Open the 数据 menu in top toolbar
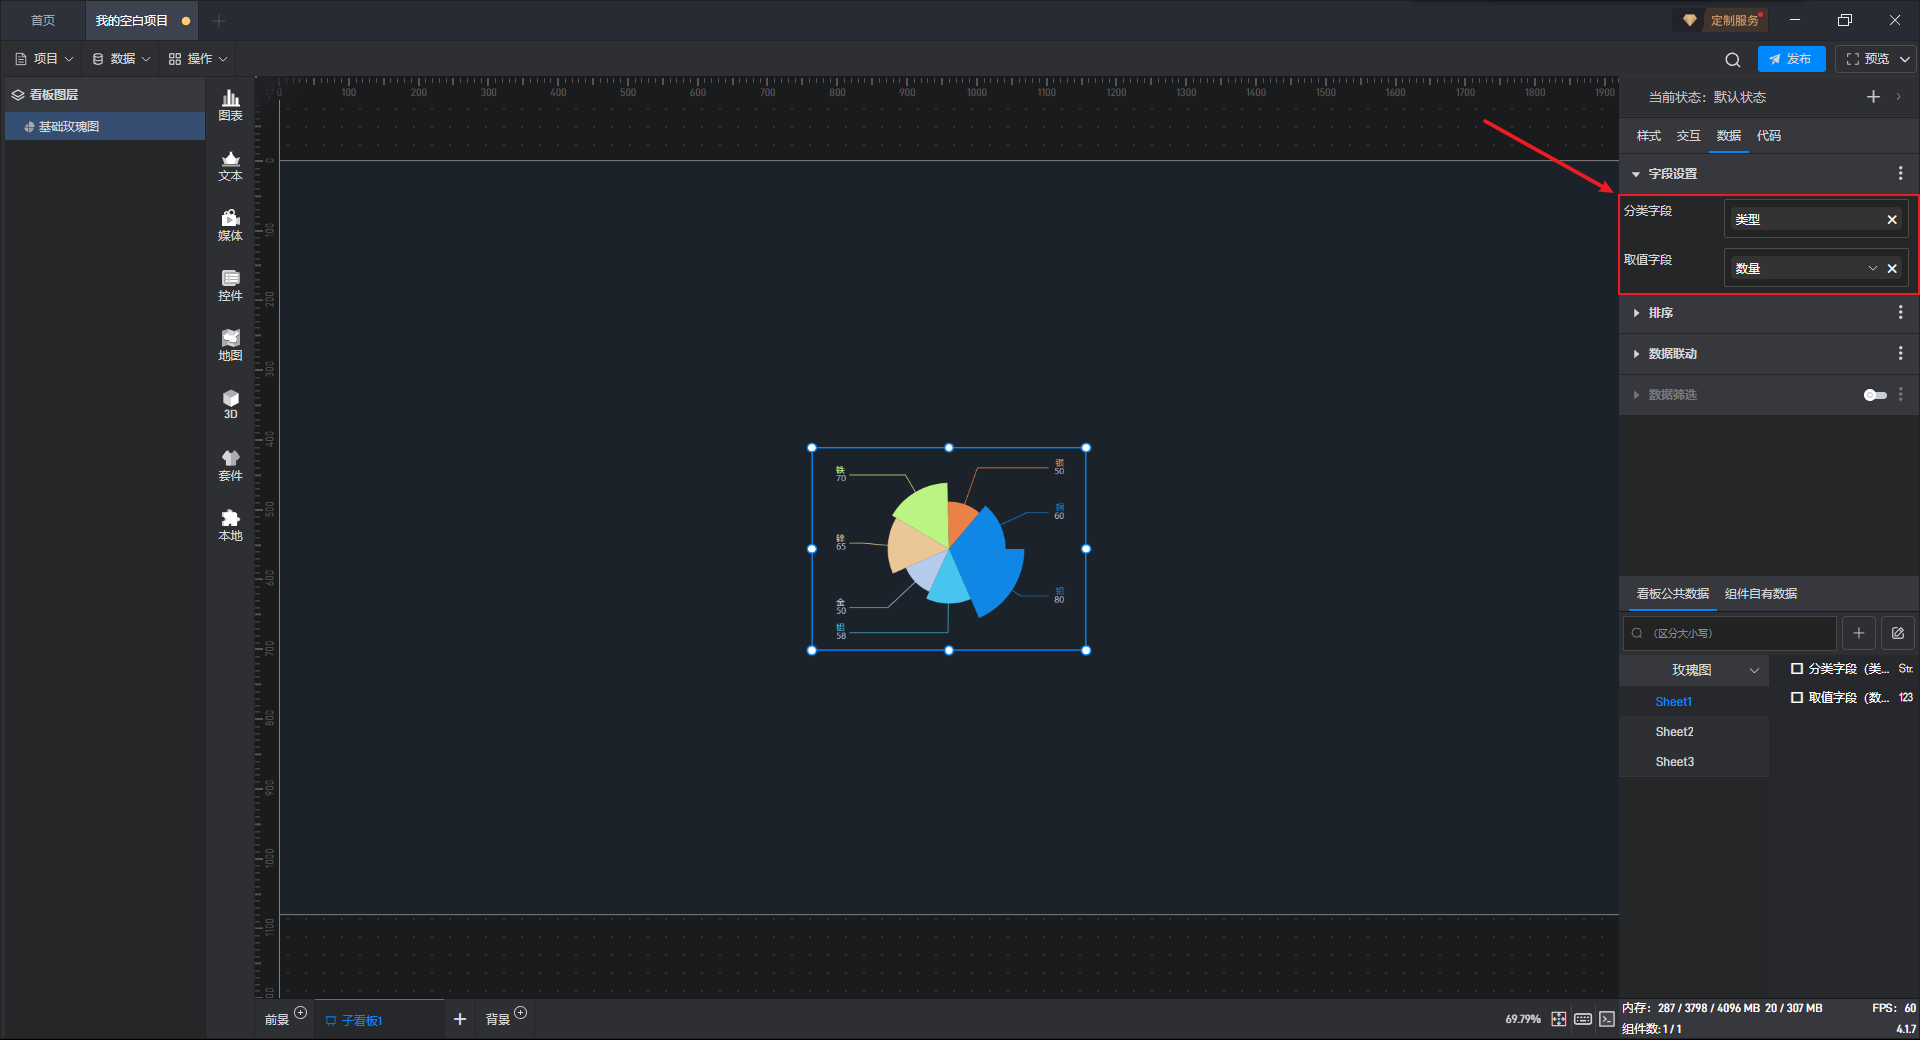 (121, 59)
